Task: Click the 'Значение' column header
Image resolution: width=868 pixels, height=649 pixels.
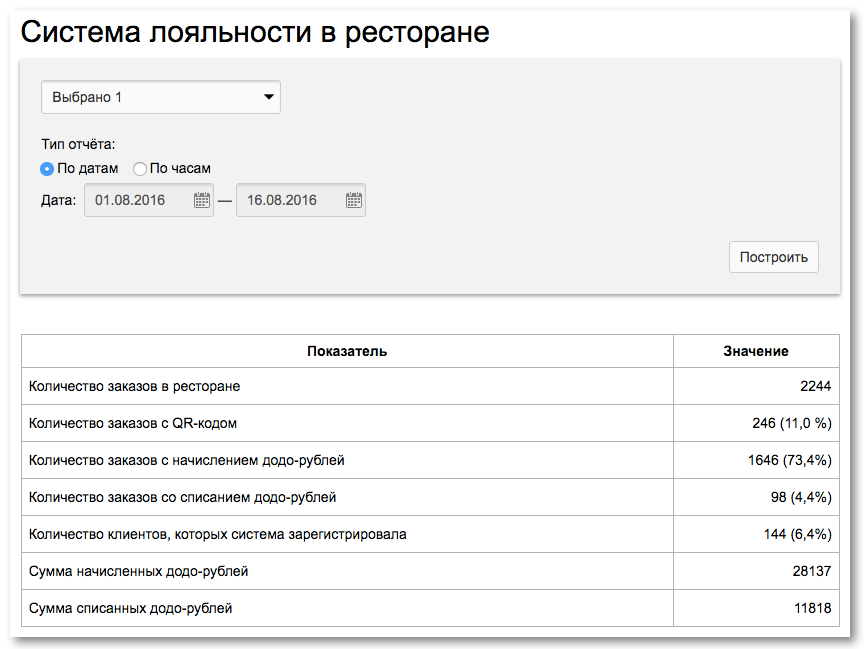Action: click(x=756, y=351)
